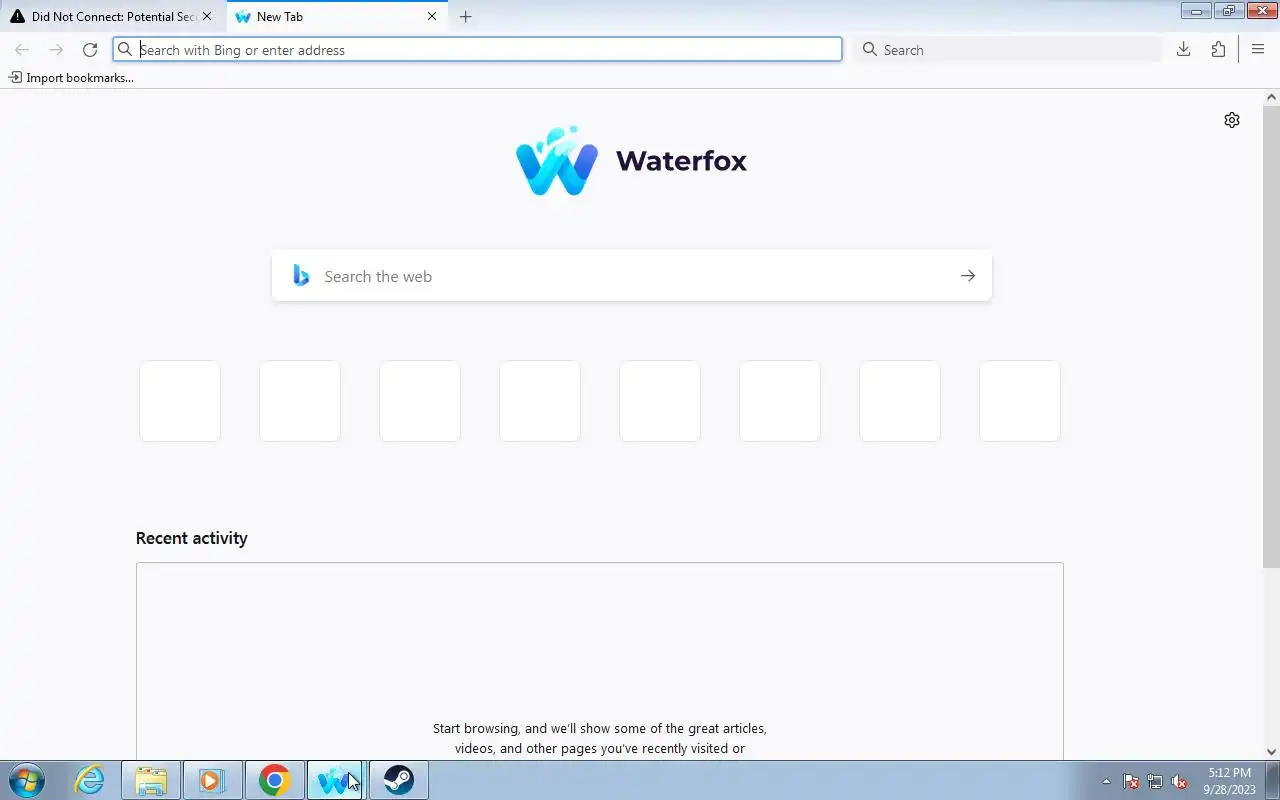This screenshot has height=800, width=1280.
Task: Open the first empty shortcut tile
Action: click(180, 401)
